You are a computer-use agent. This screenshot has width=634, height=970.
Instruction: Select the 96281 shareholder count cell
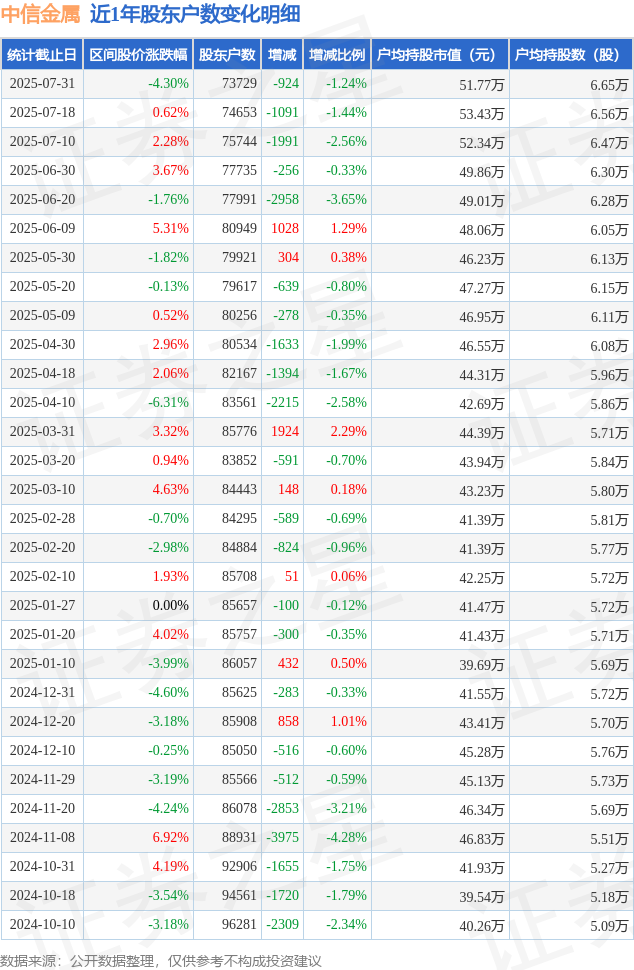pyautogui.click(x=239, y=925)
